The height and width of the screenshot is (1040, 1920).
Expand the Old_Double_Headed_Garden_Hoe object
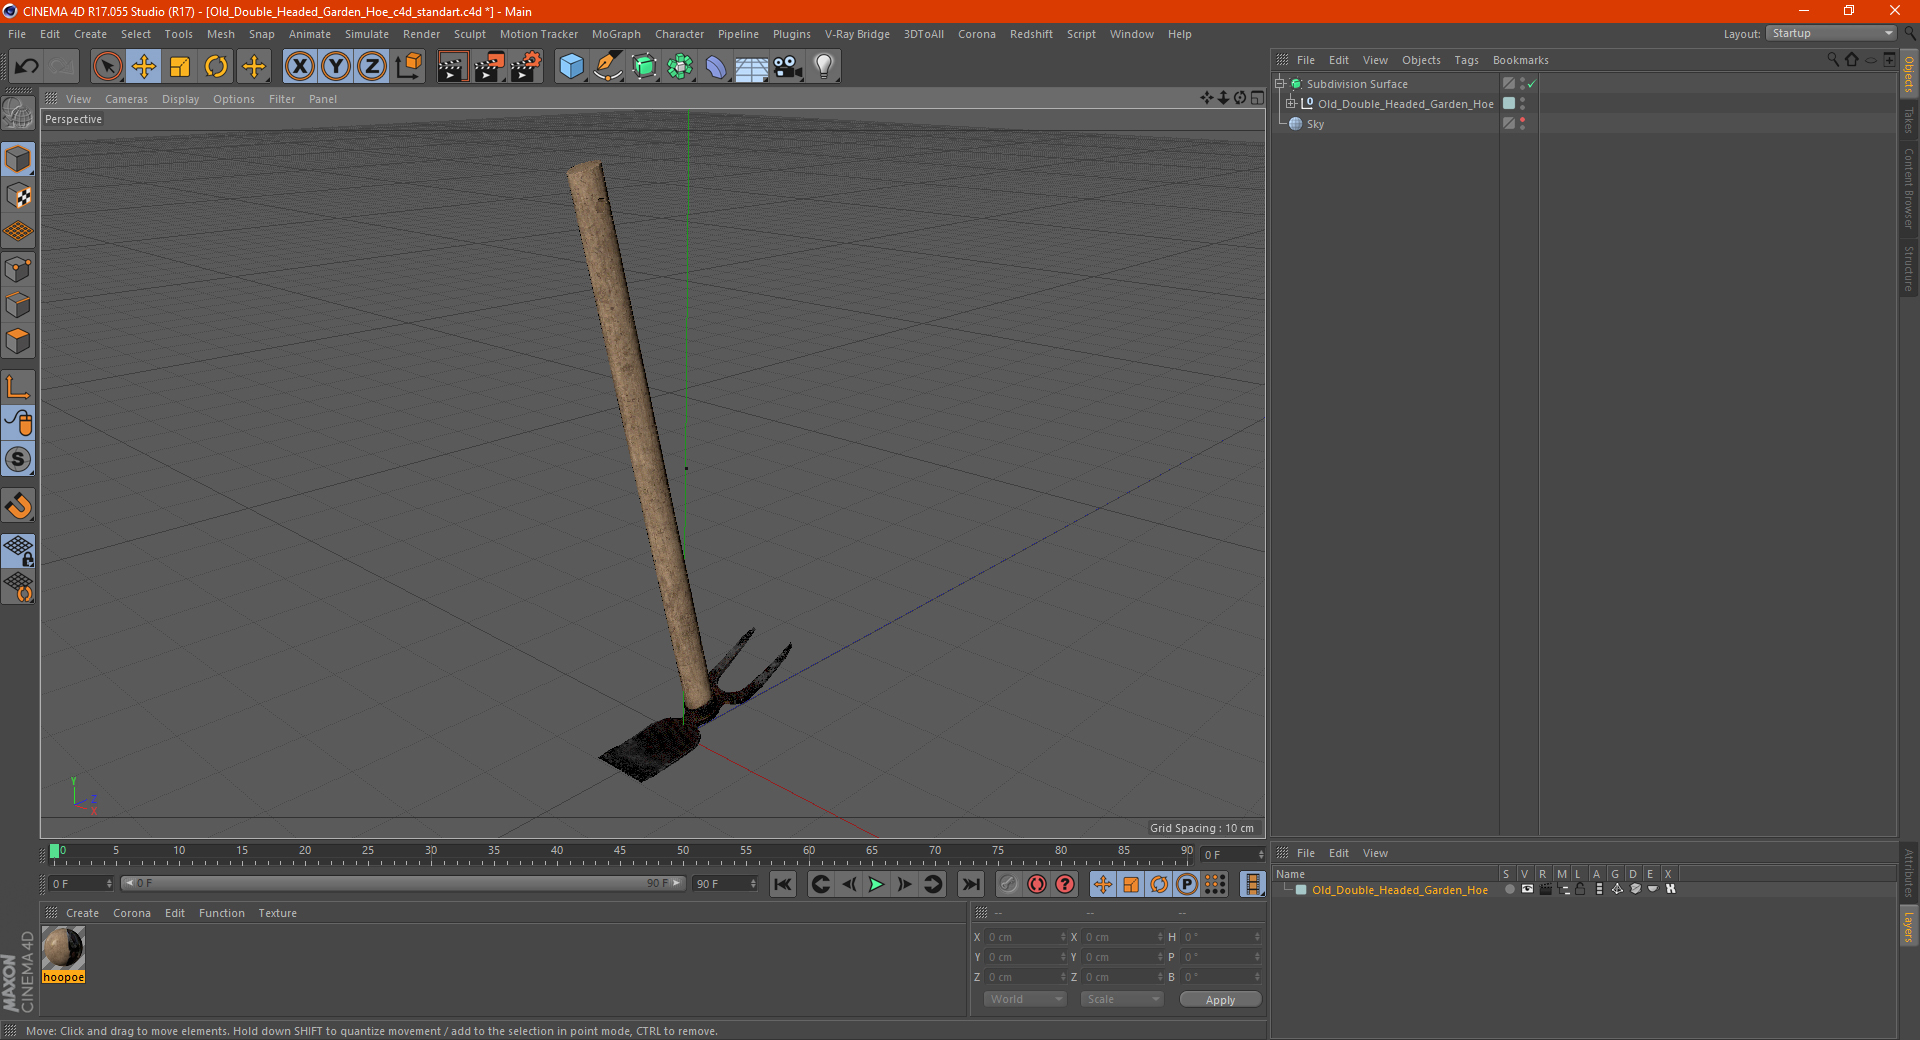pos(1291,104)
